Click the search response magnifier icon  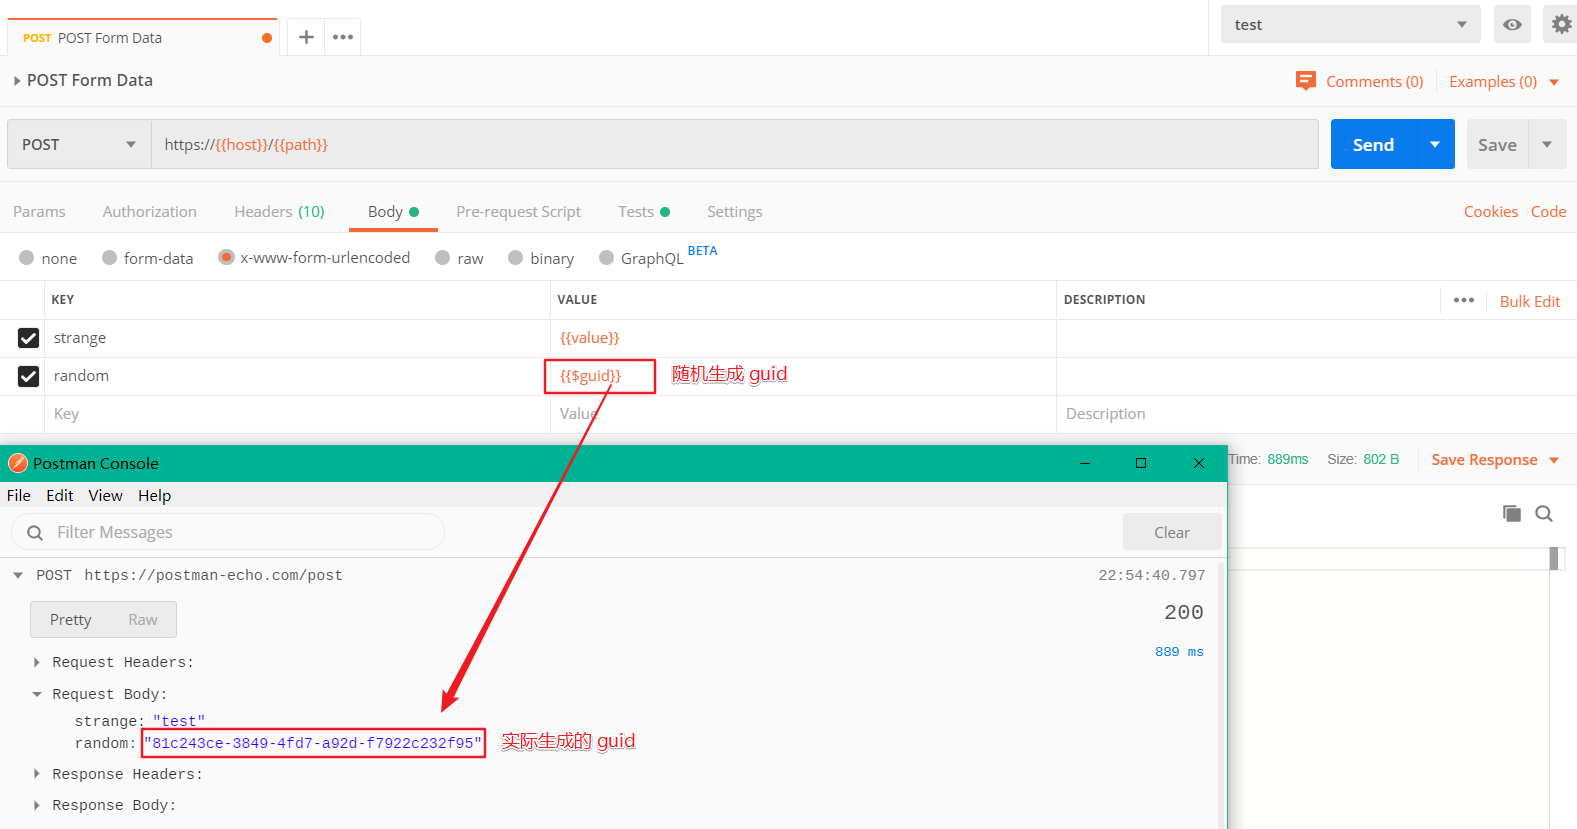click(1544, 513)
